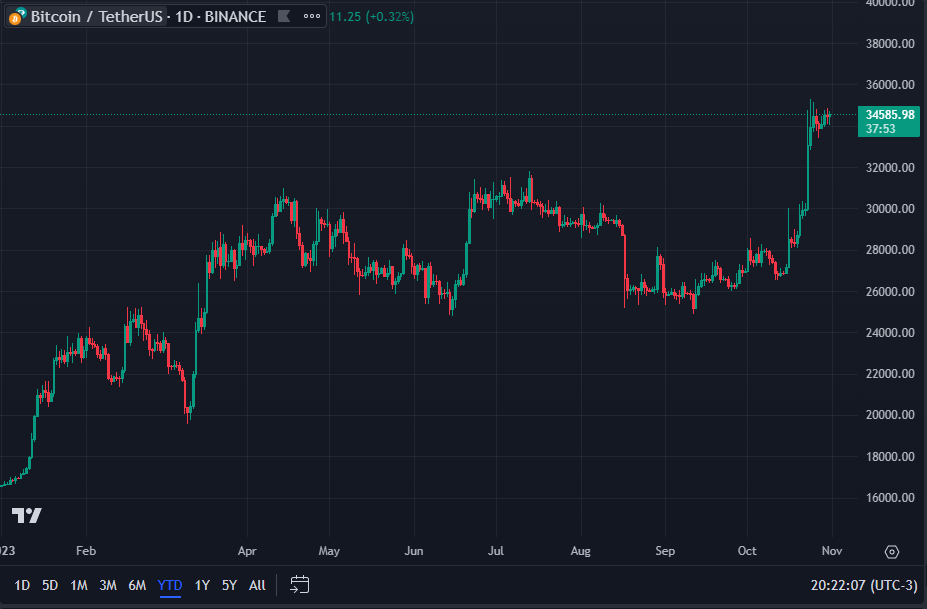Click the 1D interval text in legend
Screen dimensions: 927x609
coord(184,17)
